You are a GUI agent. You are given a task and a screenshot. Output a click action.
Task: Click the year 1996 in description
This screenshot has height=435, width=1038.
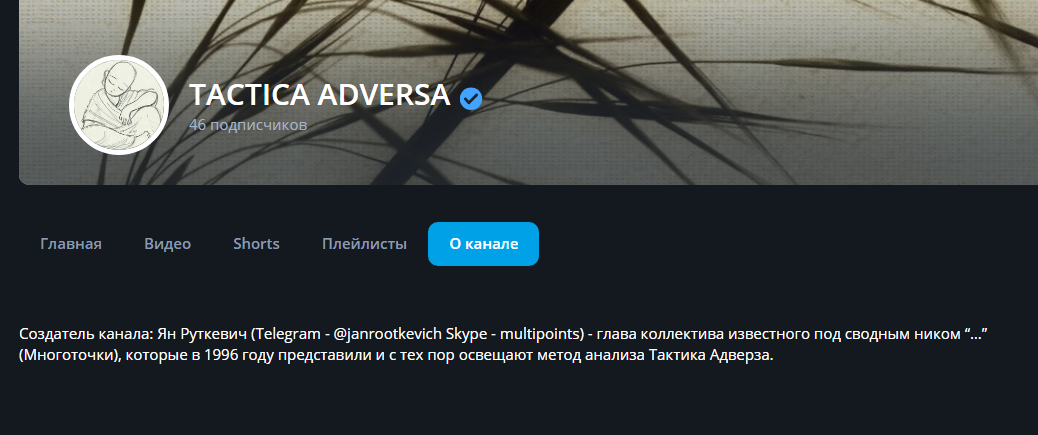click(220, 356)
